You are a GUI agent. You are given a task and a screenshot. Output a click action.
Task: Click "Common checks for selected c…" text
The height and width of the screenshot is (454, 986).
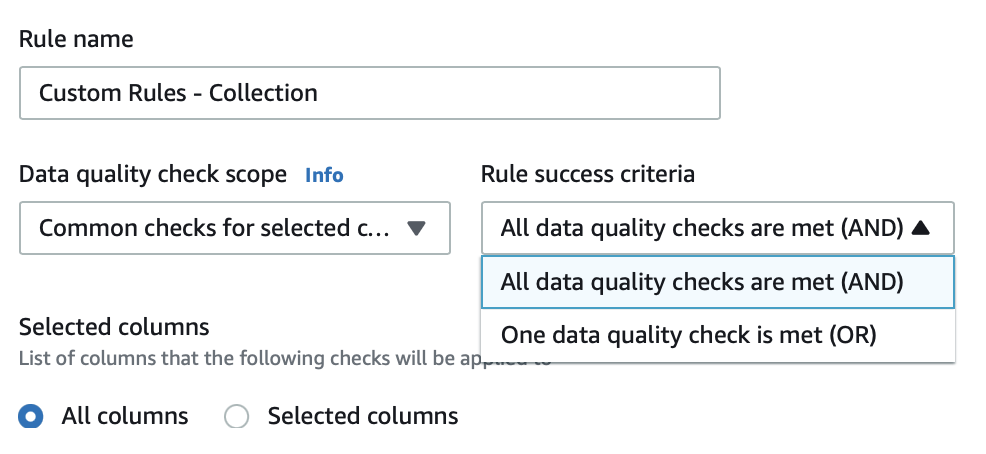click(208, 228)
